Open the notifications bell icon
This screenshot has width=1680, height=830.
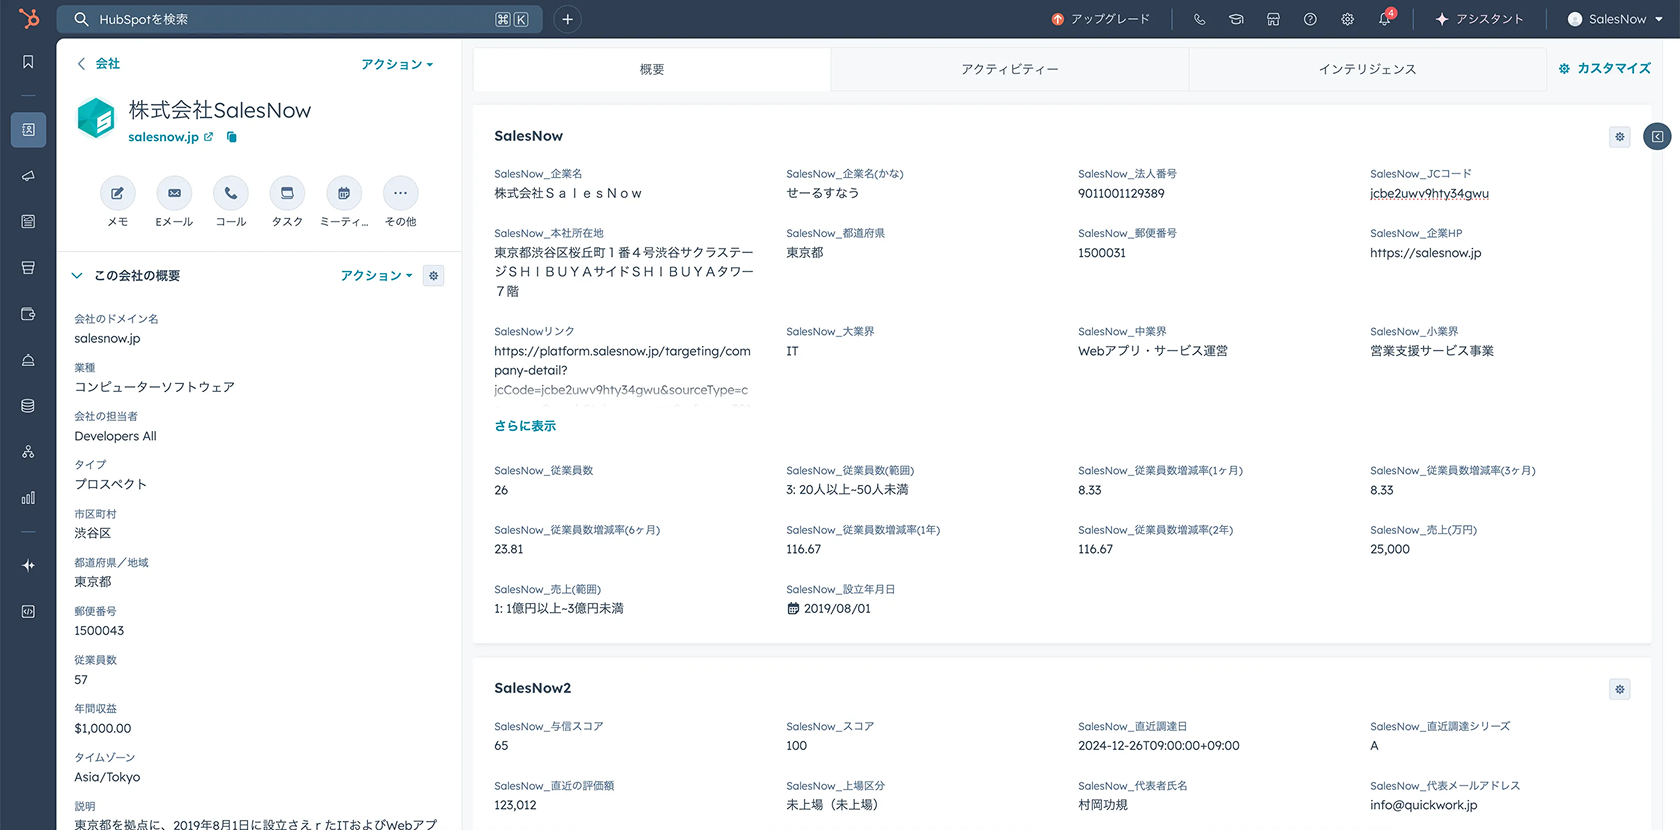point(1385,19)
